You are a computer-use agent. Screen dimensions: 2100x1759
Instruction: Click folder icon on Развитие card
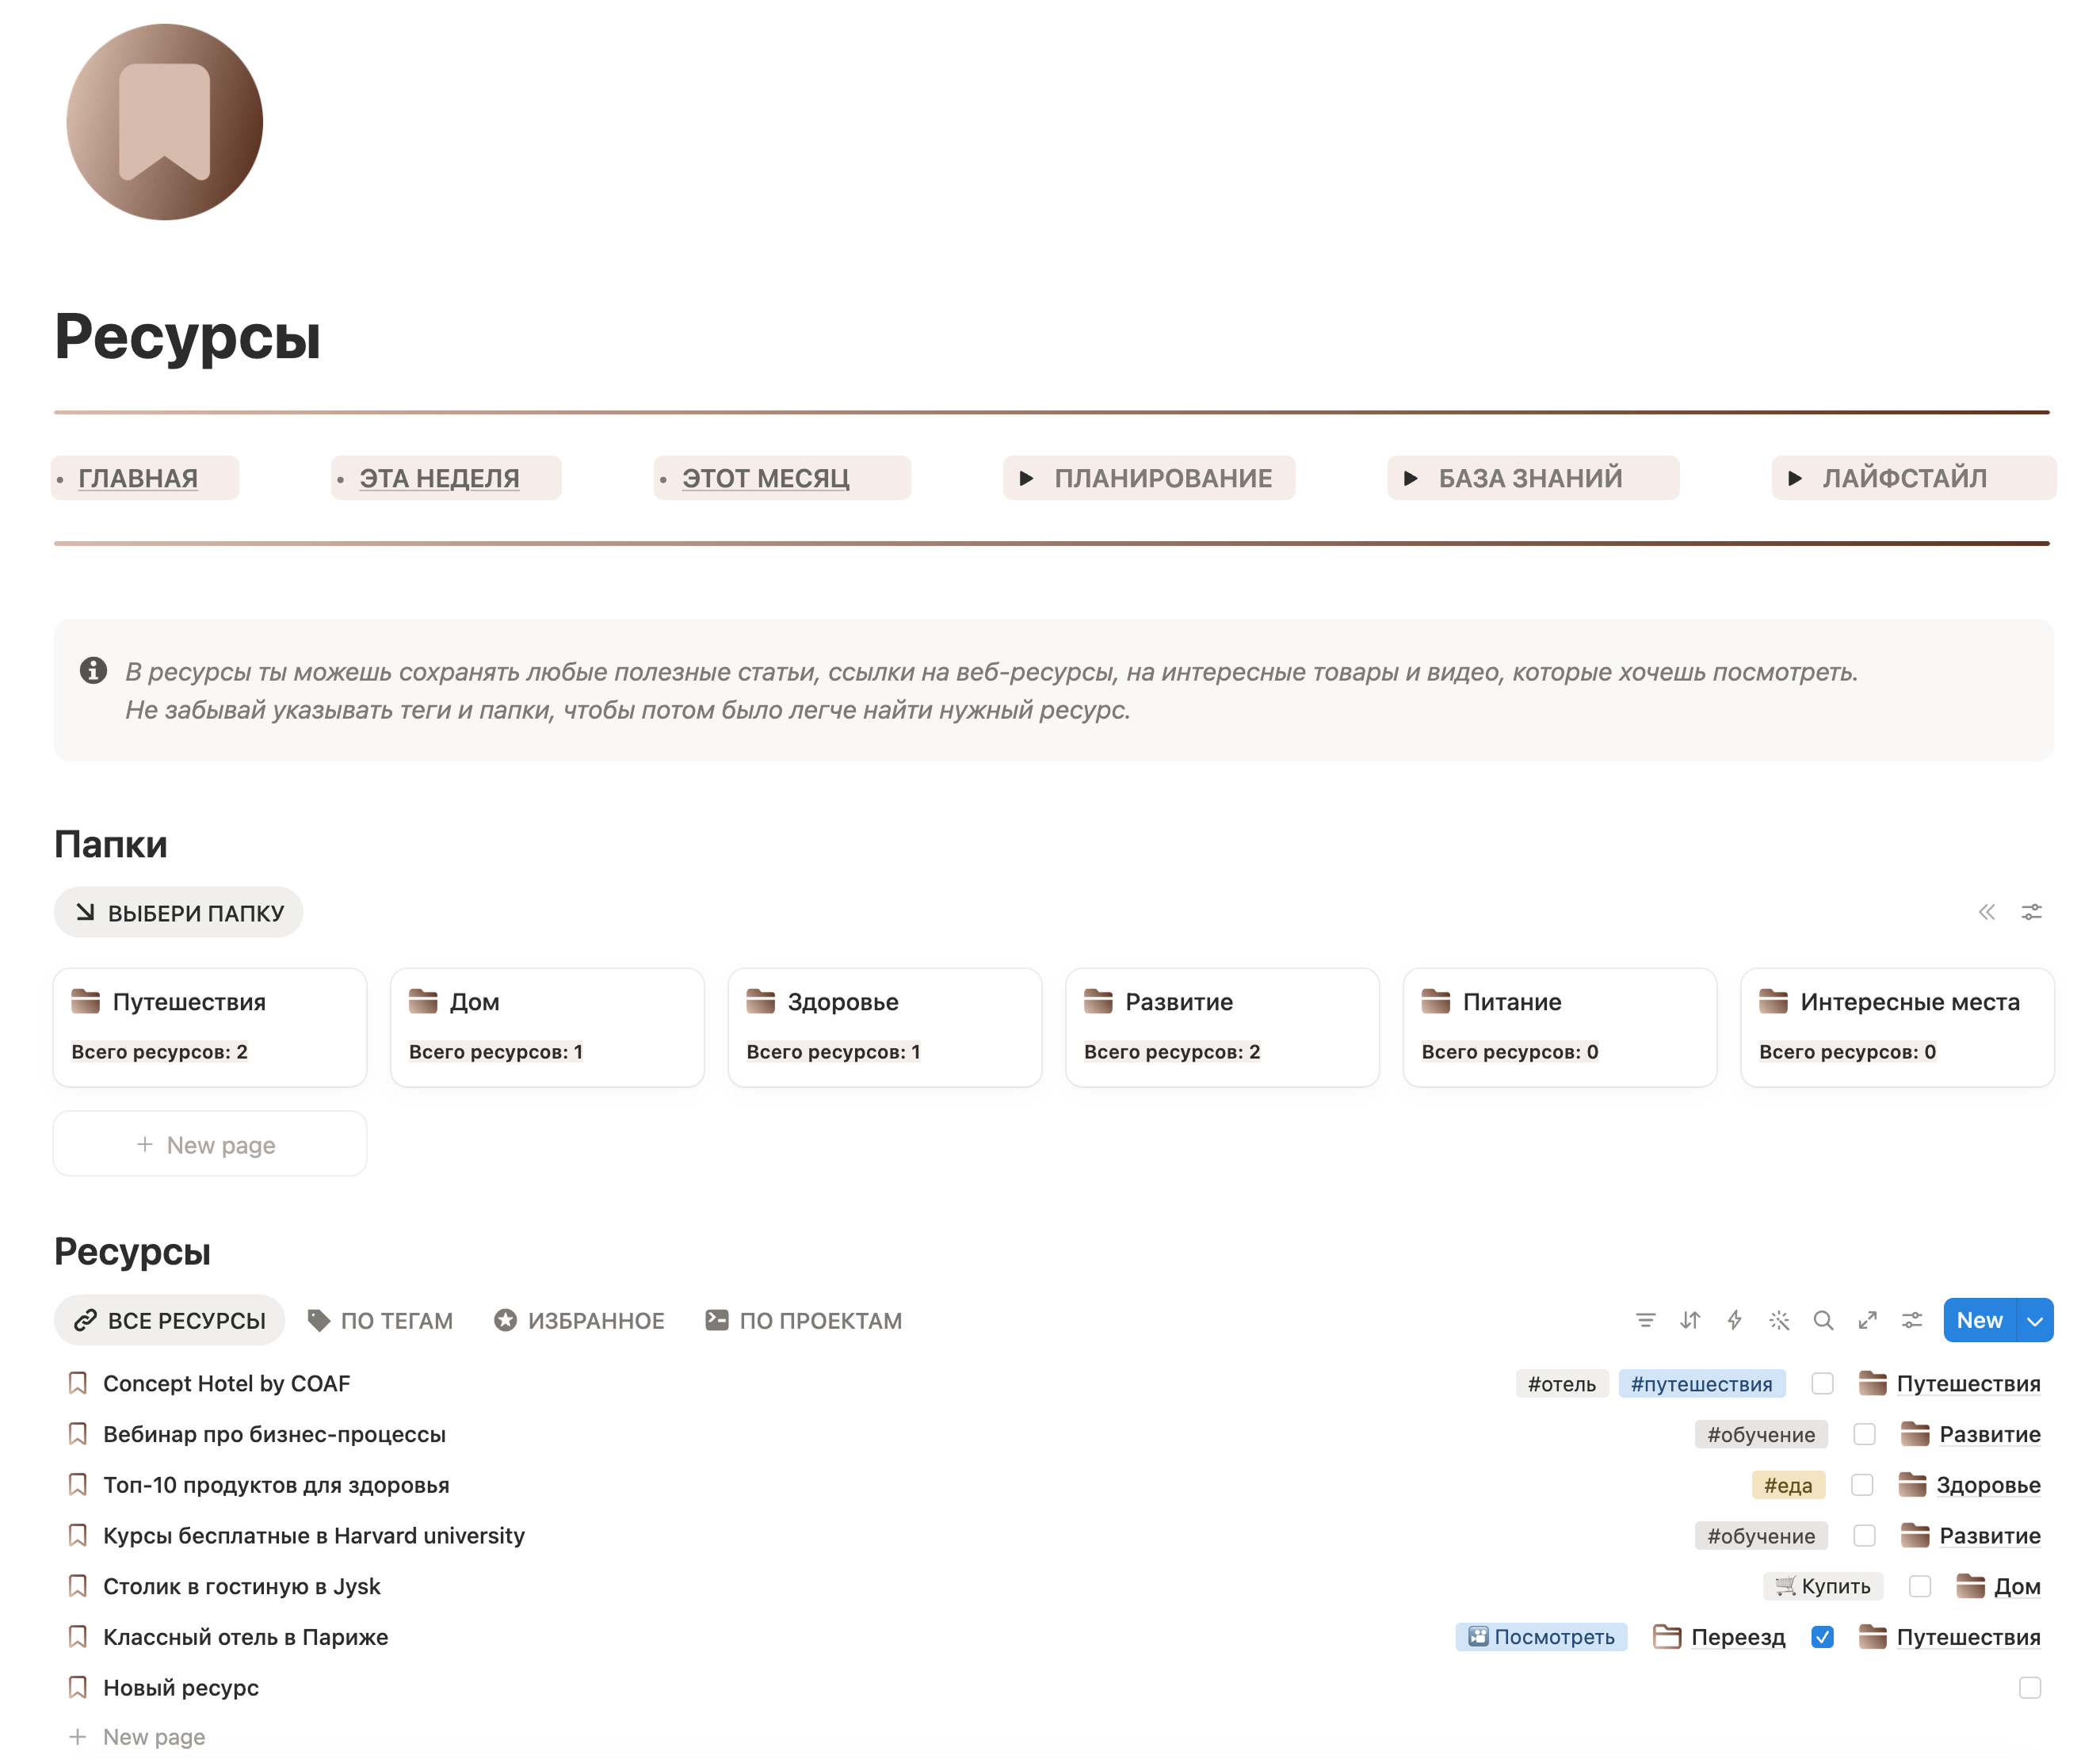[x=1098, y=1001]
